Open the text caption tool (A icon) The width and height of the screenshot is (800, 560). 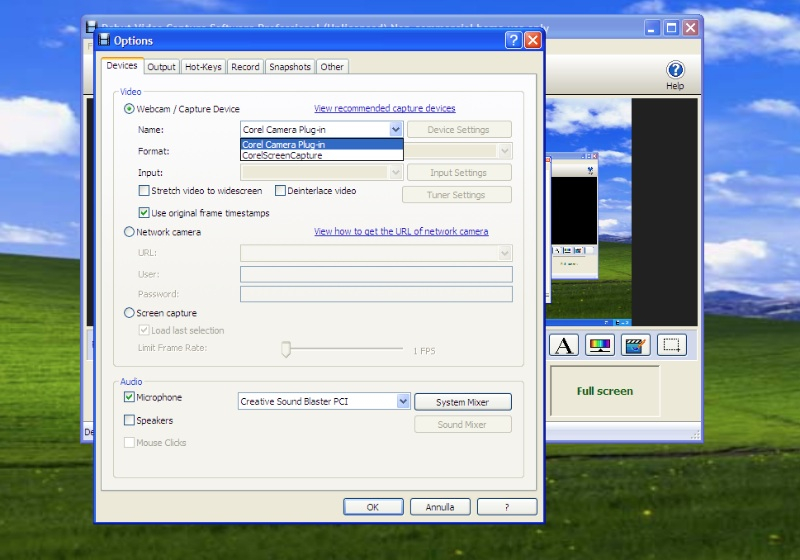564,346
